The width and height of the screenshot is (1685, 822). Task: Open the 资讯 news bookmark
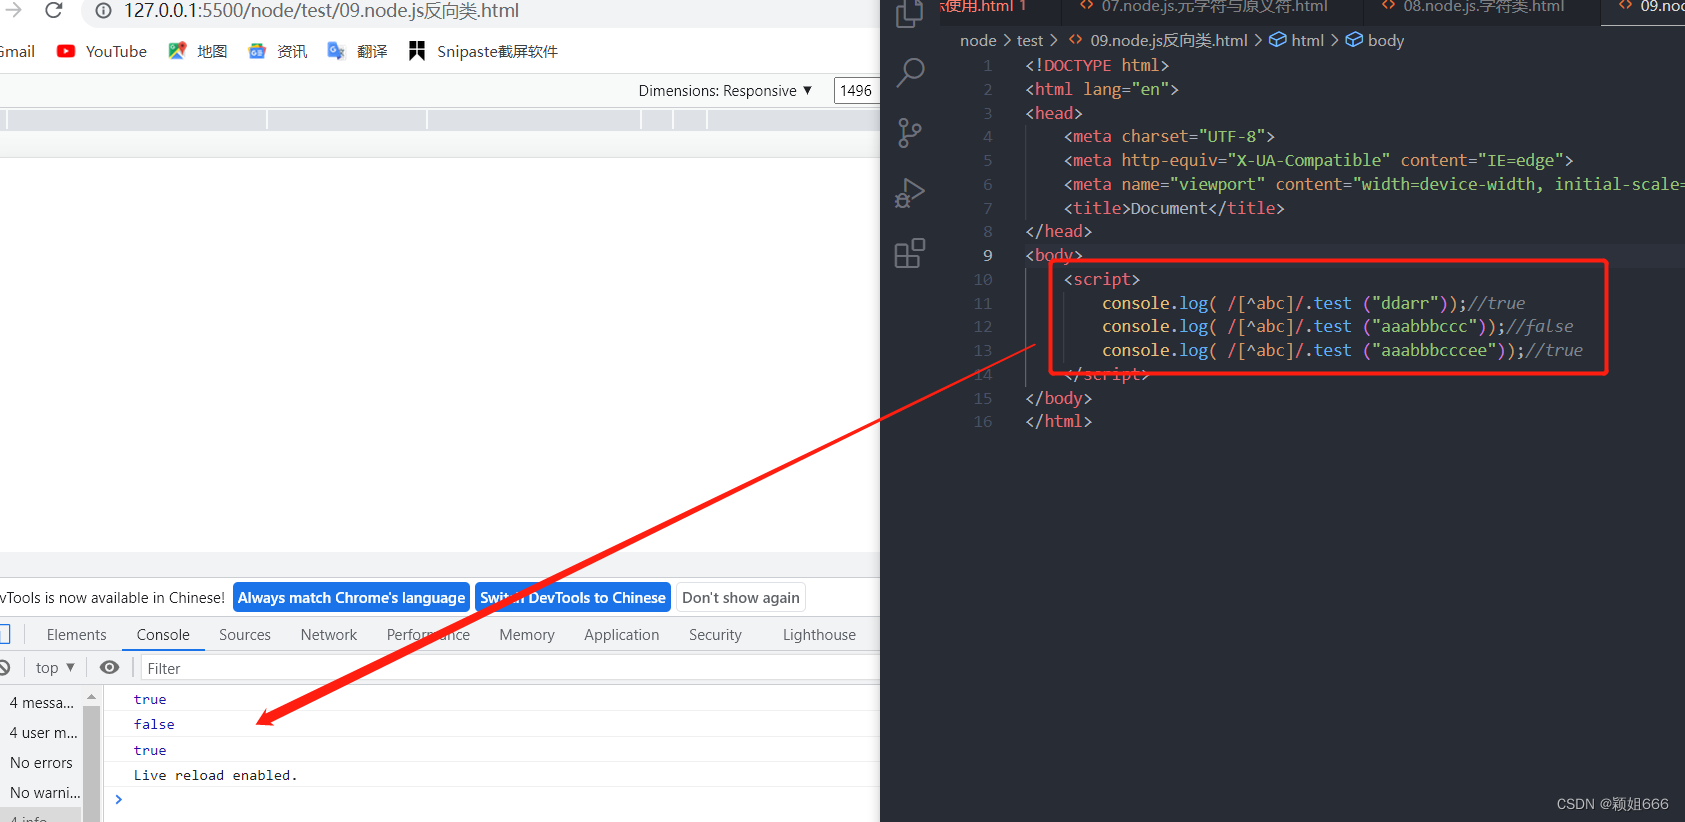278,51
